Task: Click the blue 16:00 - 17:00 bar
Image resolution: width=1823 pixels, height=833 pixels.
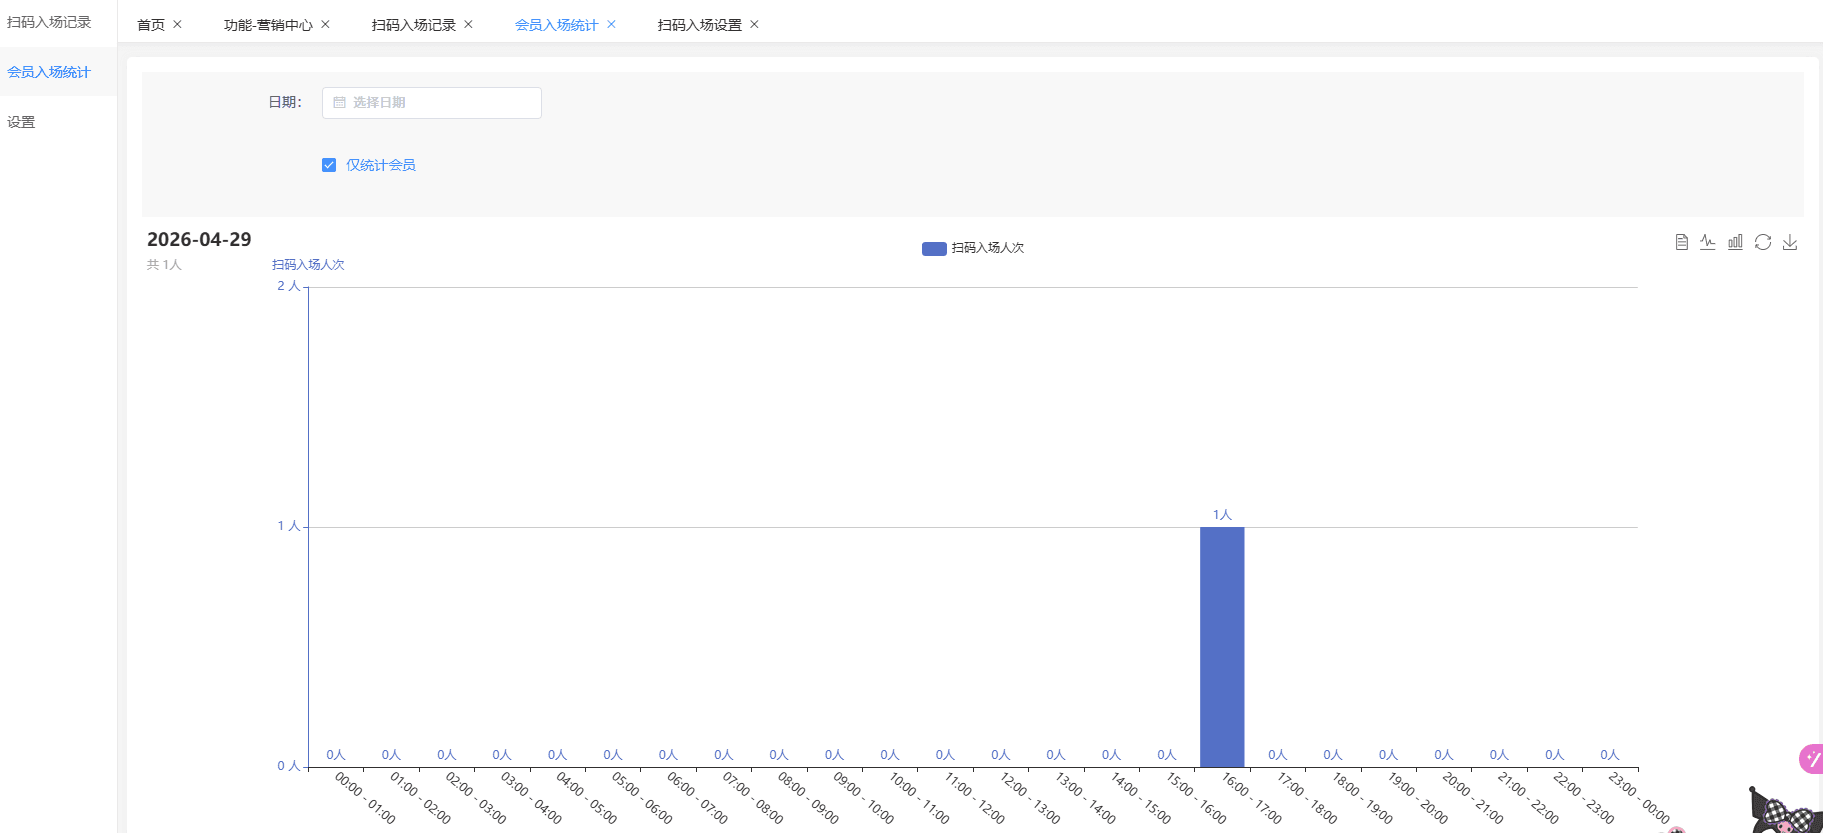Action: pos(1222,646)
